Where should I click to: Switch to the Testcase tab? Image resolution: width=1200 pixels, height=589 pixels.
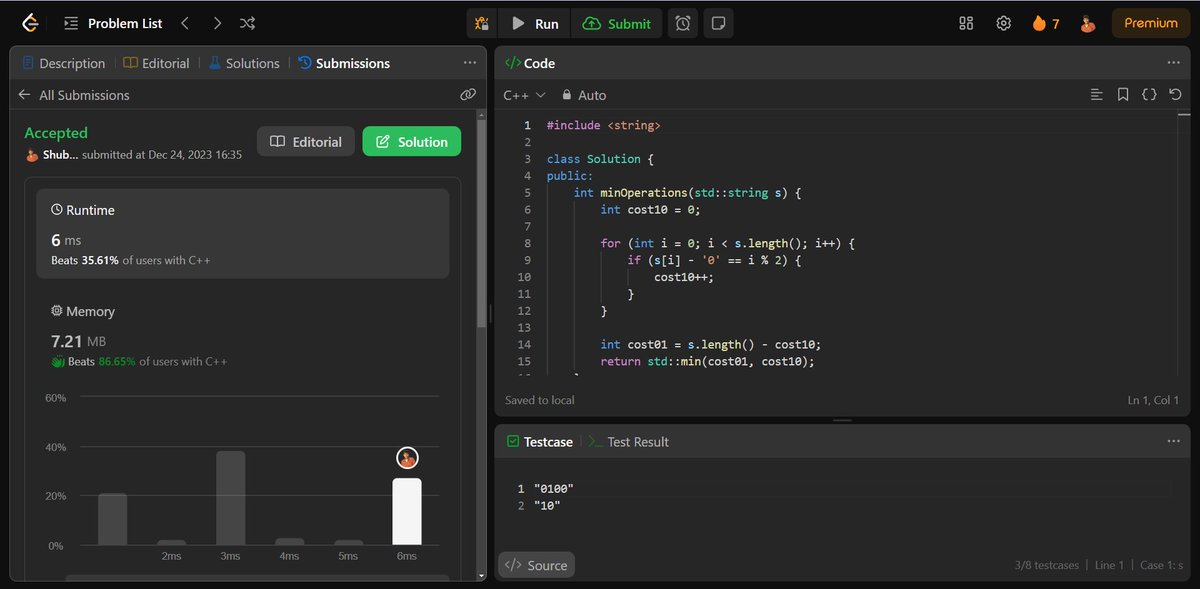[x=538, y=441]
